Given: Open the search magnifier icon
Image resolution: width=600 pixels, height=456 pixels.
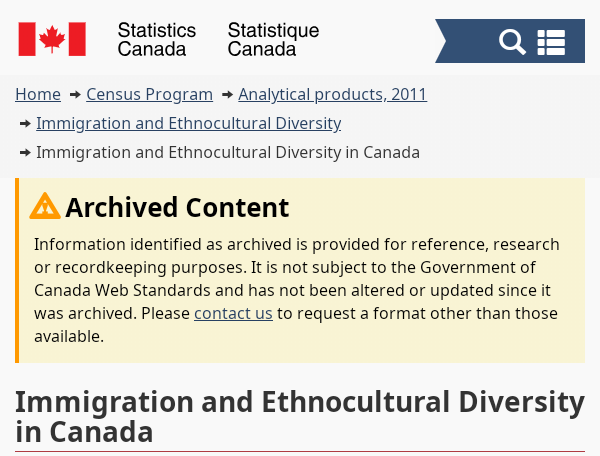Looking at the screenshot, I should [512, 41].
